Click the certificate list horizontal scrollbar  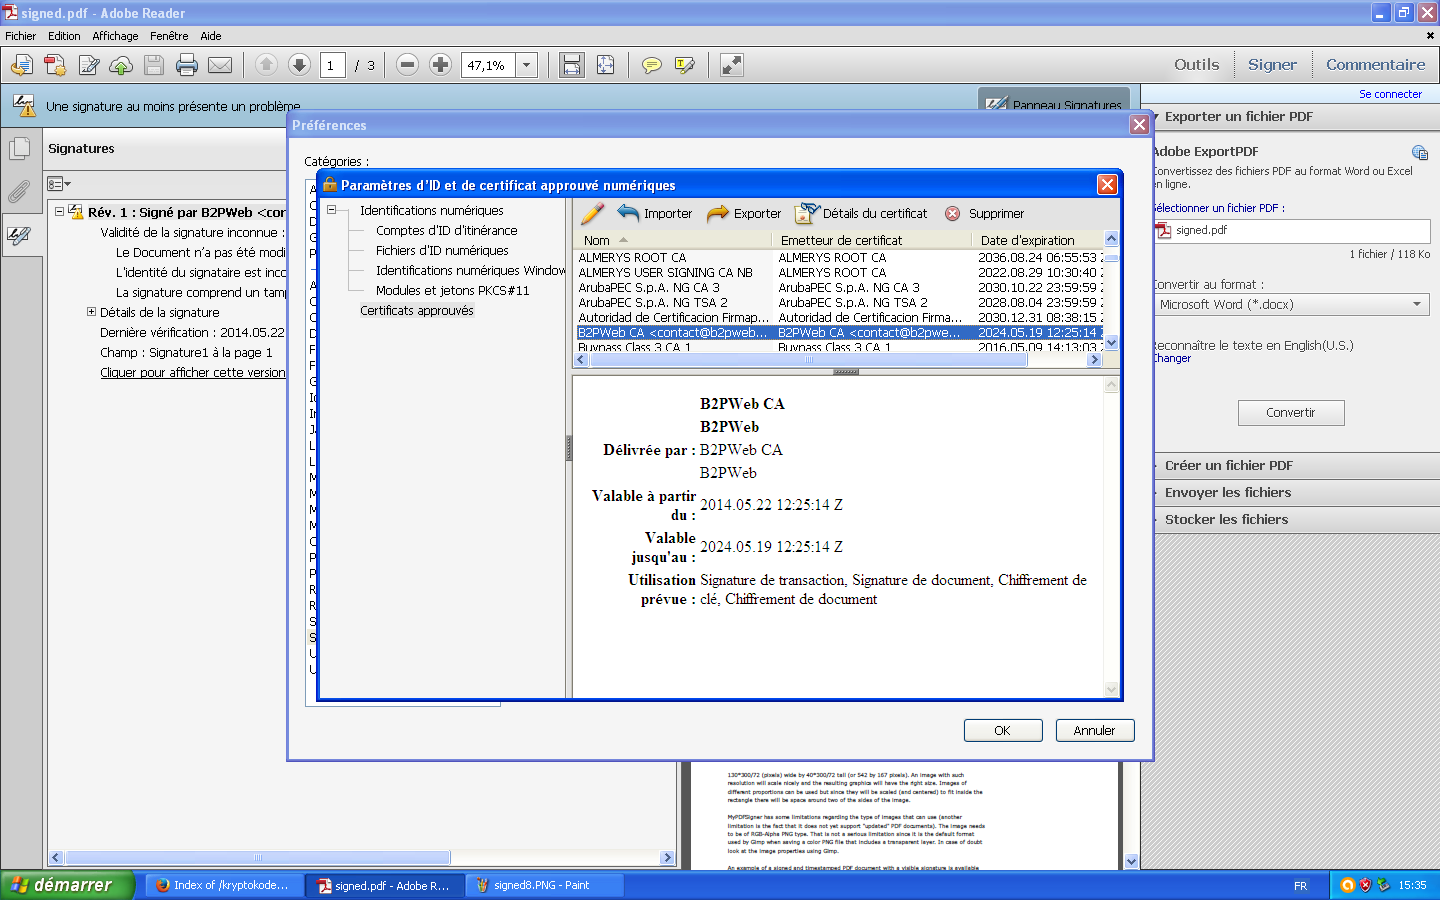point(808,360)
